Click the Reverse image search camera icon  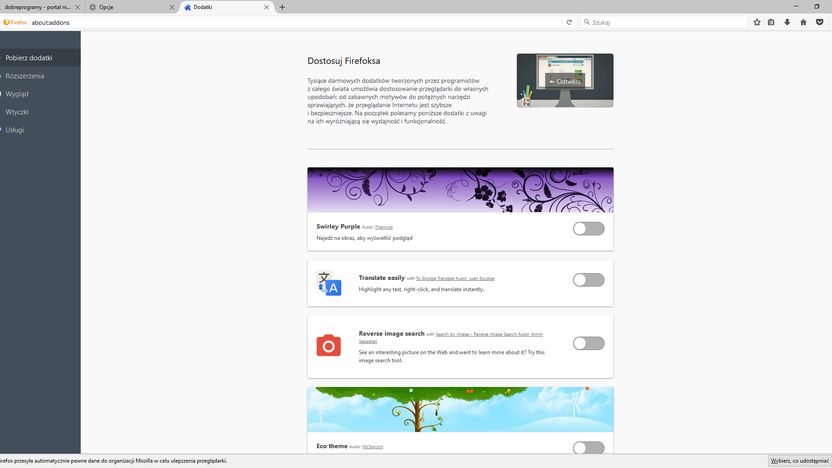point(329,345)
